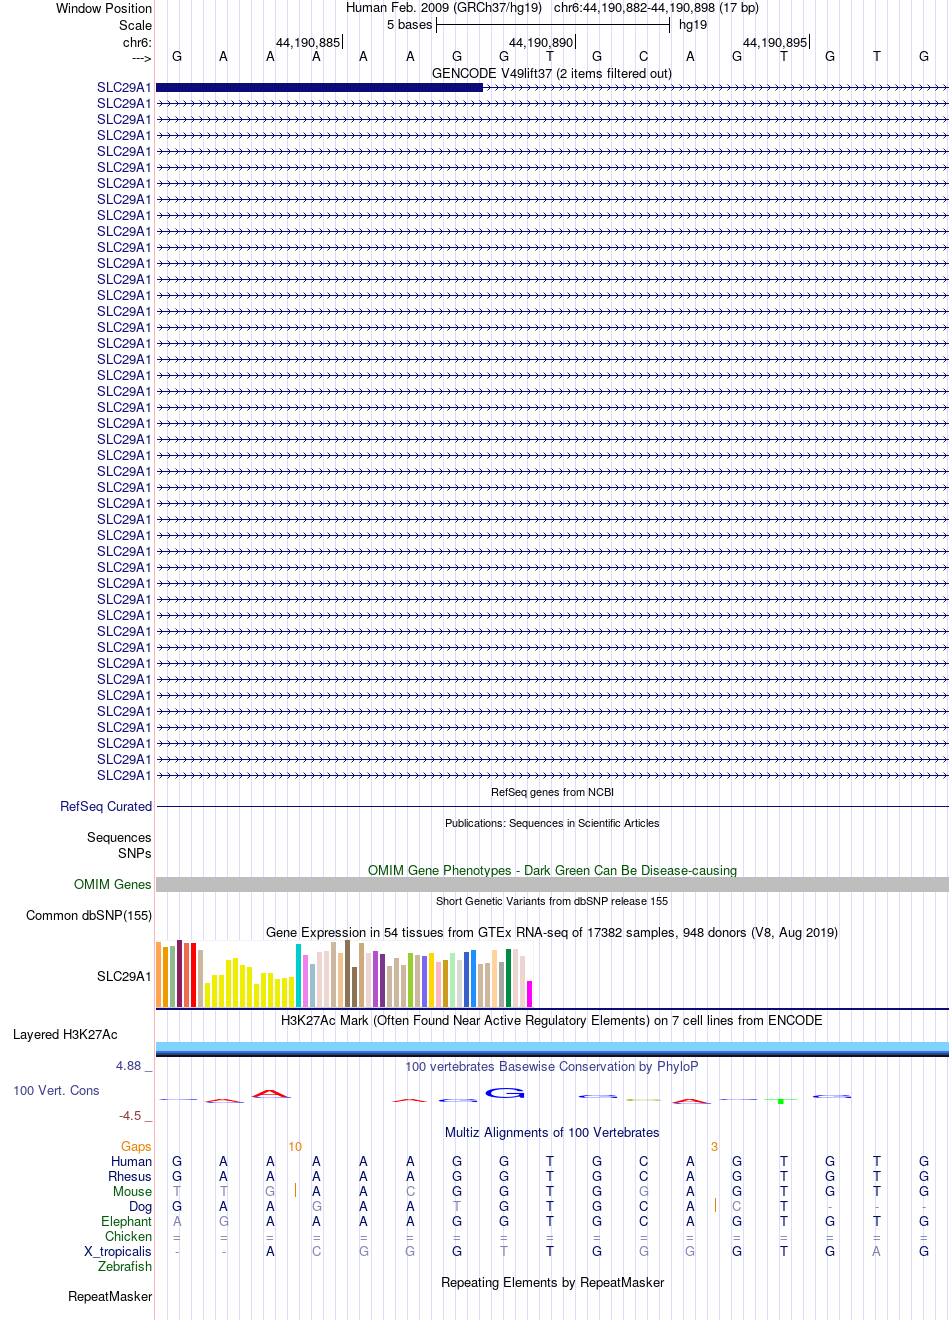
Task: Click SLC29A1 label beside the GTEx bar chart
Action: [x=124, y=976]
